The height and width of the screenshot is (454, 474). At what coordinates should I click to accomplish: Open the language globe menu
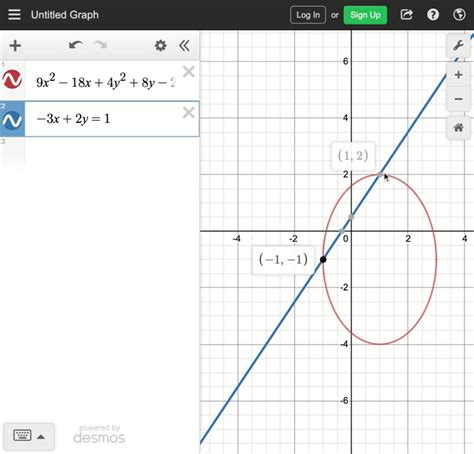click(459, 15)
